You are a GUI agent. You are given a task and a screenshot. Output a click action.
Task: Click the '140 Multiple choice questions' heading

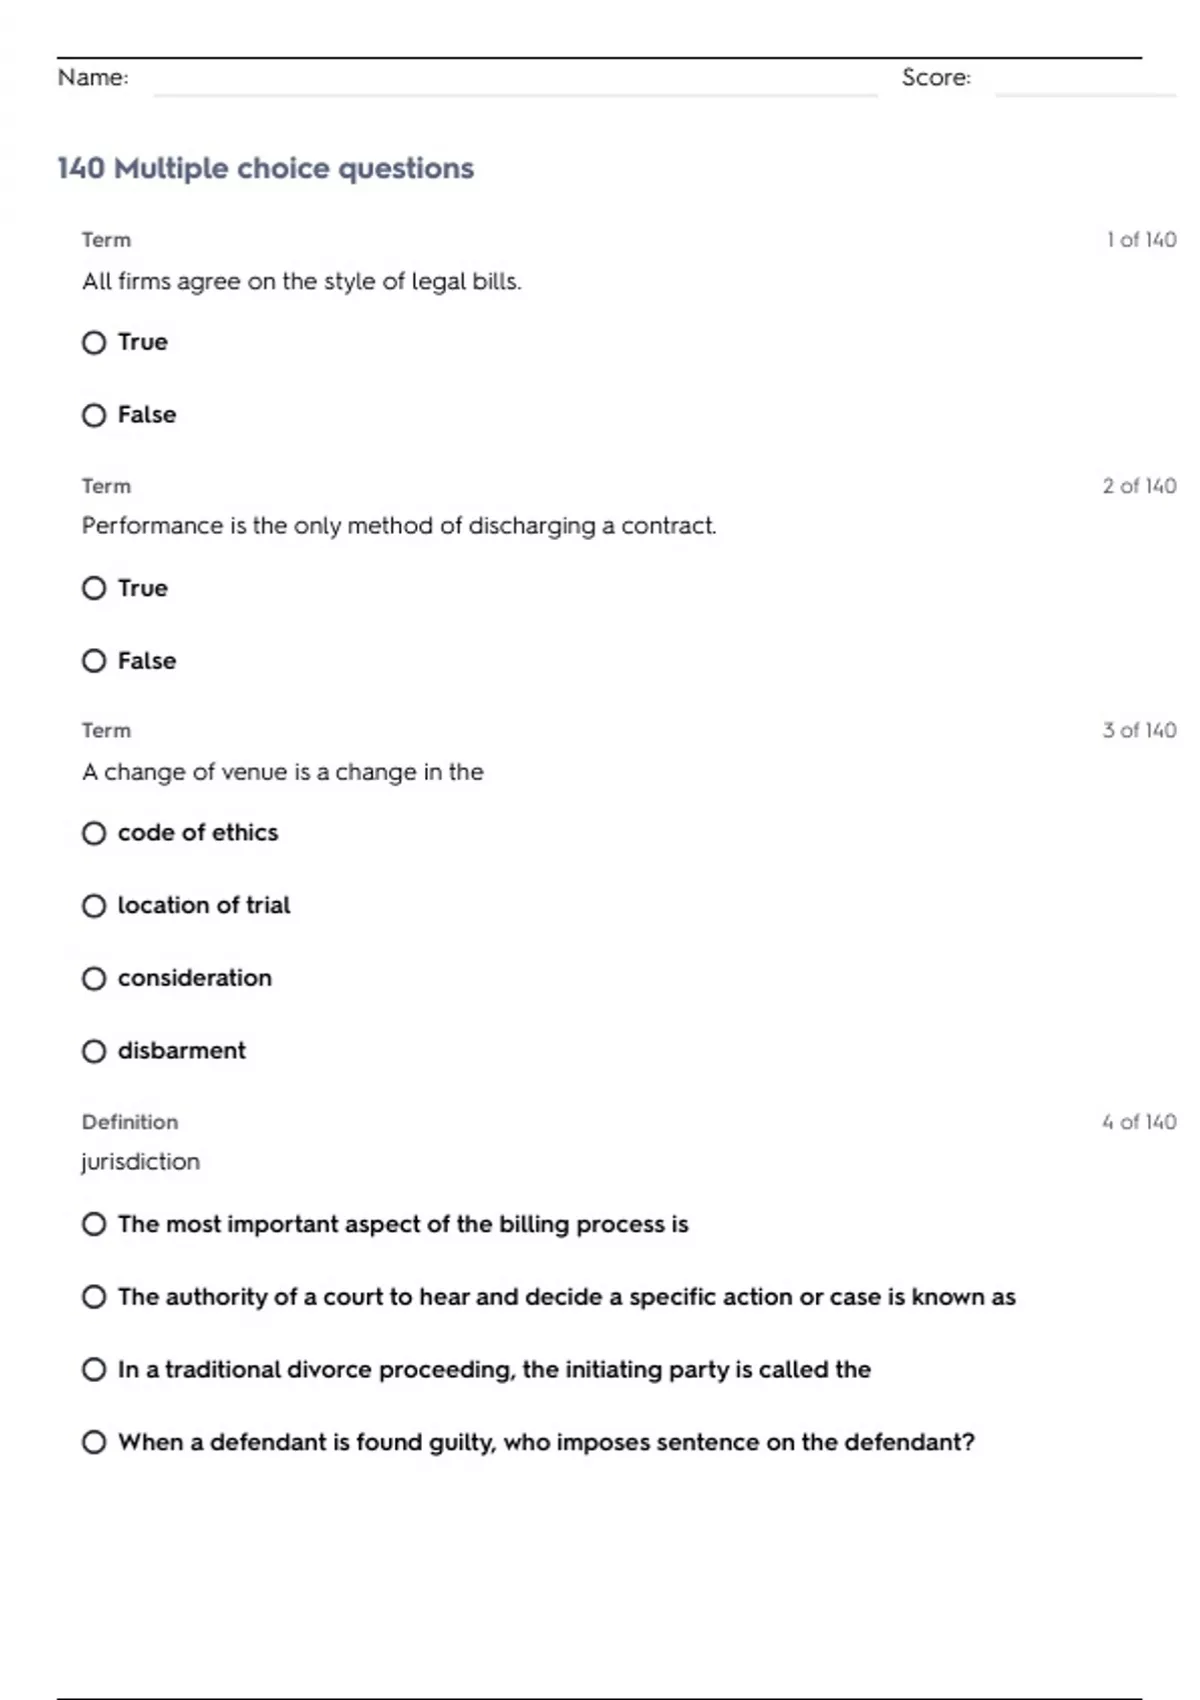click(265, 168)
